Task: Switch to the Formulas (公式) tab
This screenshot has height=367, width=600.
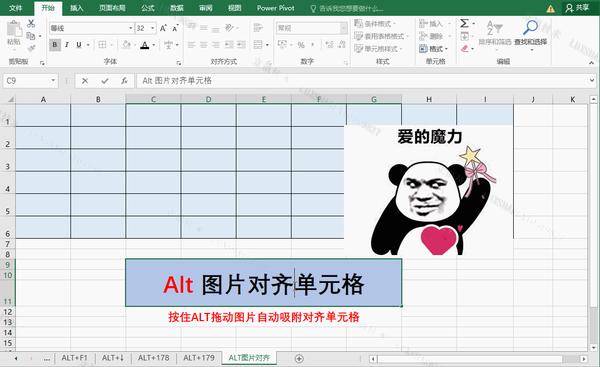Action: [x=148, y=8]
